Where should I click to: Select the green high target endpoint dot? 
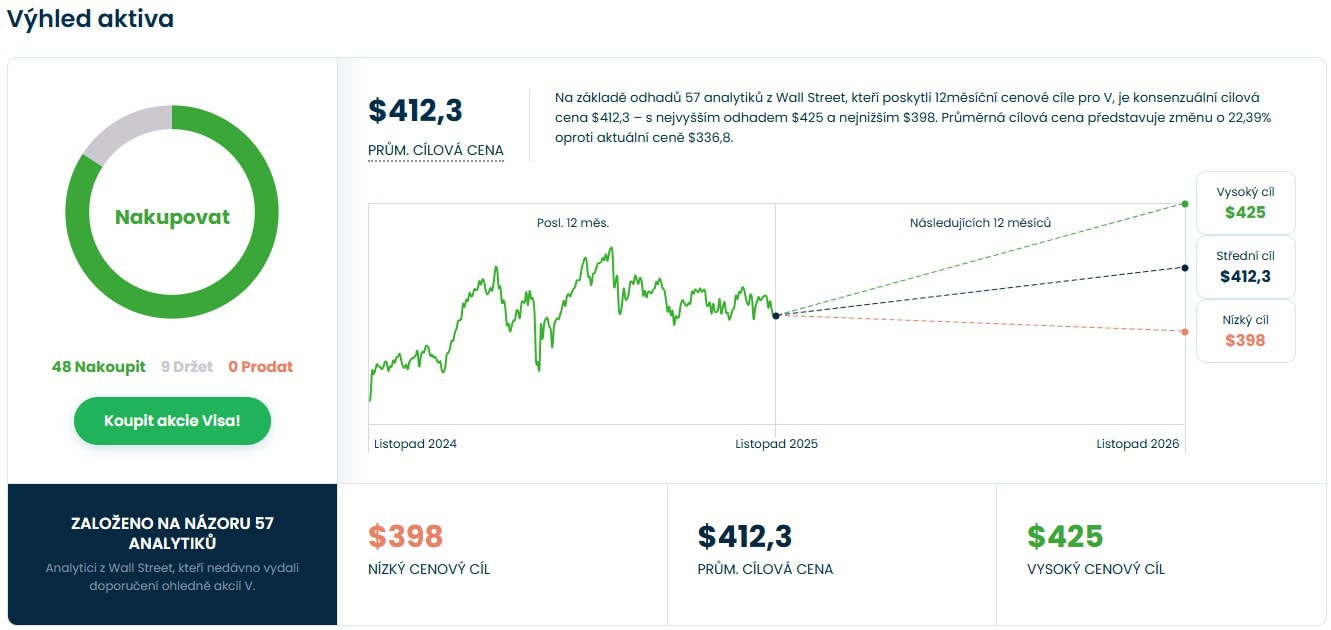click(x=1185, y=204)
